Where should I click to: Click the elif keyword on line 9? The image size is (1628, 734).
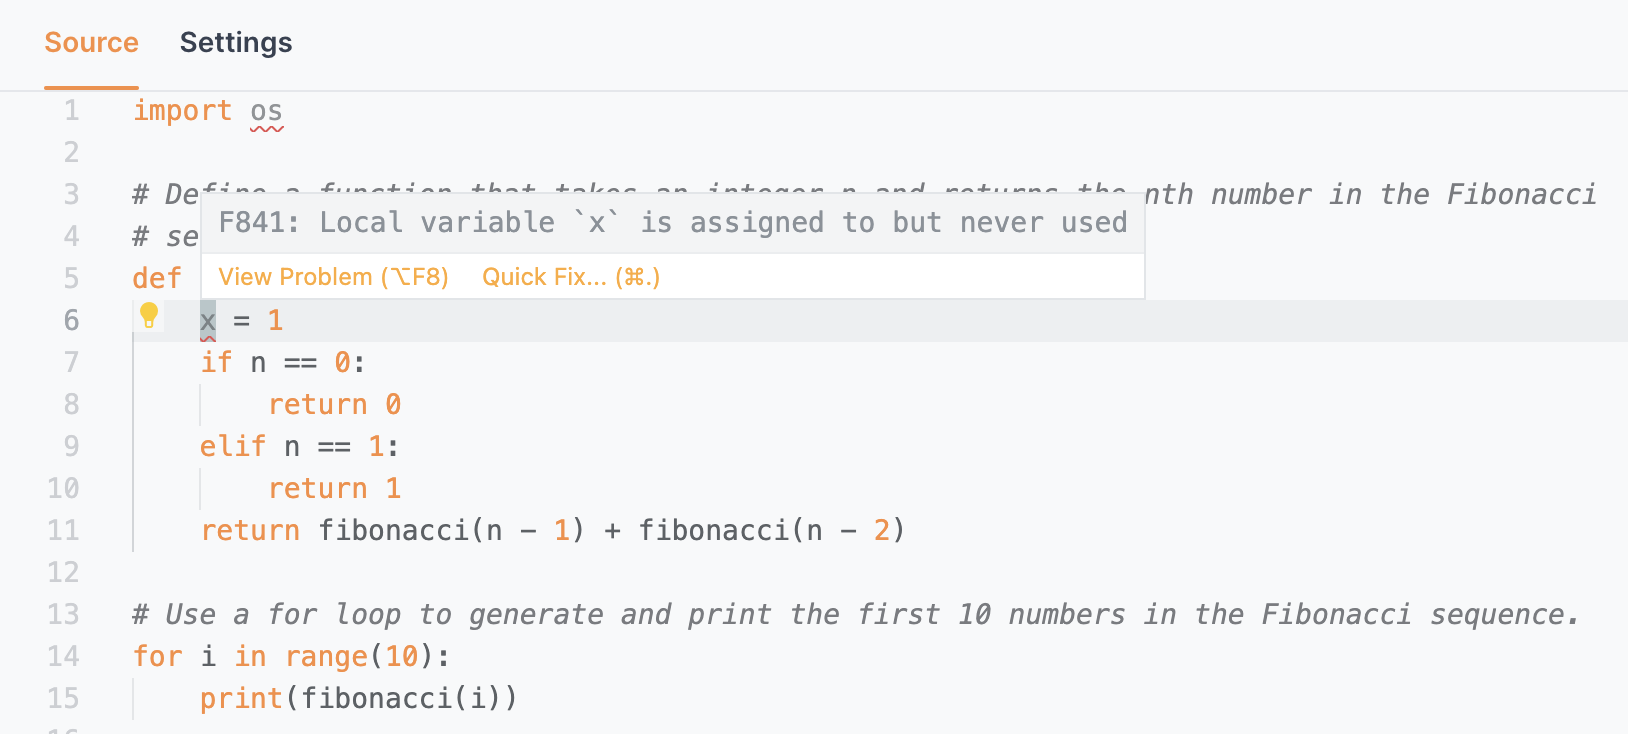click(233, 446)
